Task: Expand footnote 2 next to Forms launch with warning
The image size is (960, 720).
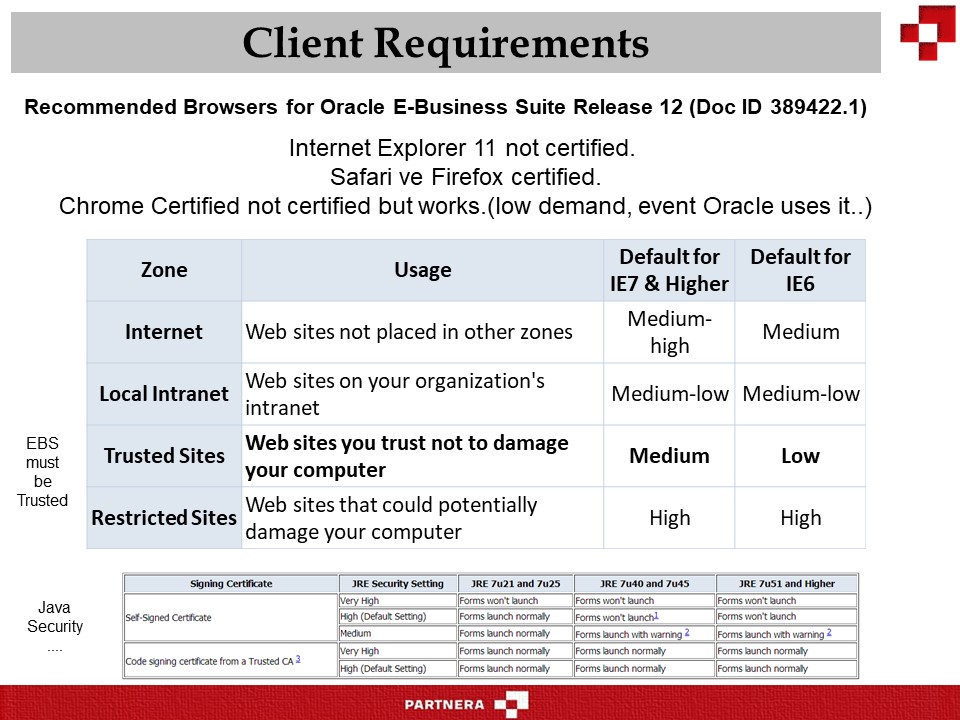Action: [x=688, y=633]
